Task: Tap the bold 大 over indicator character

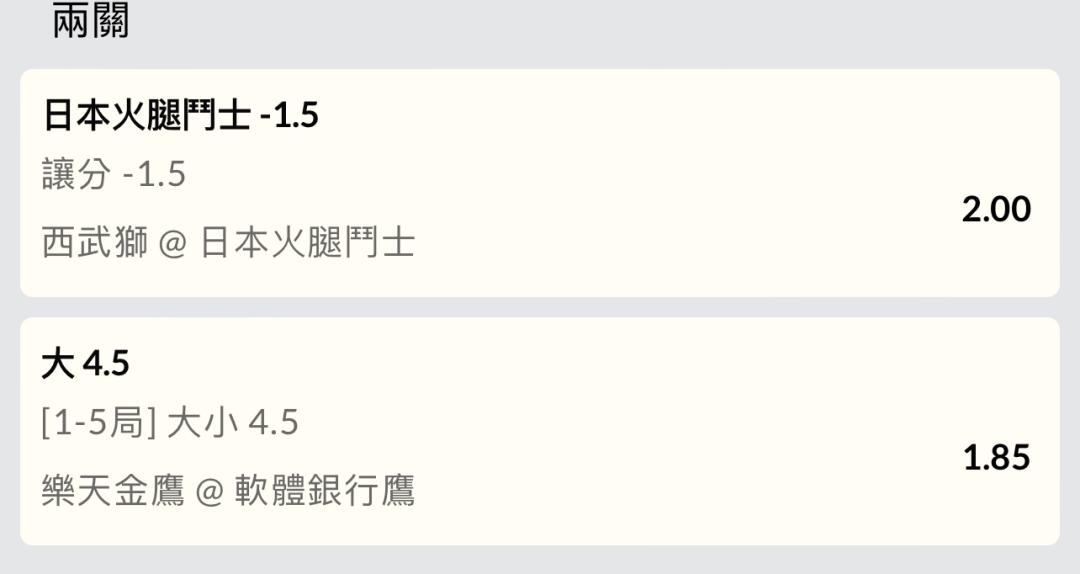Action: point(58,363)
